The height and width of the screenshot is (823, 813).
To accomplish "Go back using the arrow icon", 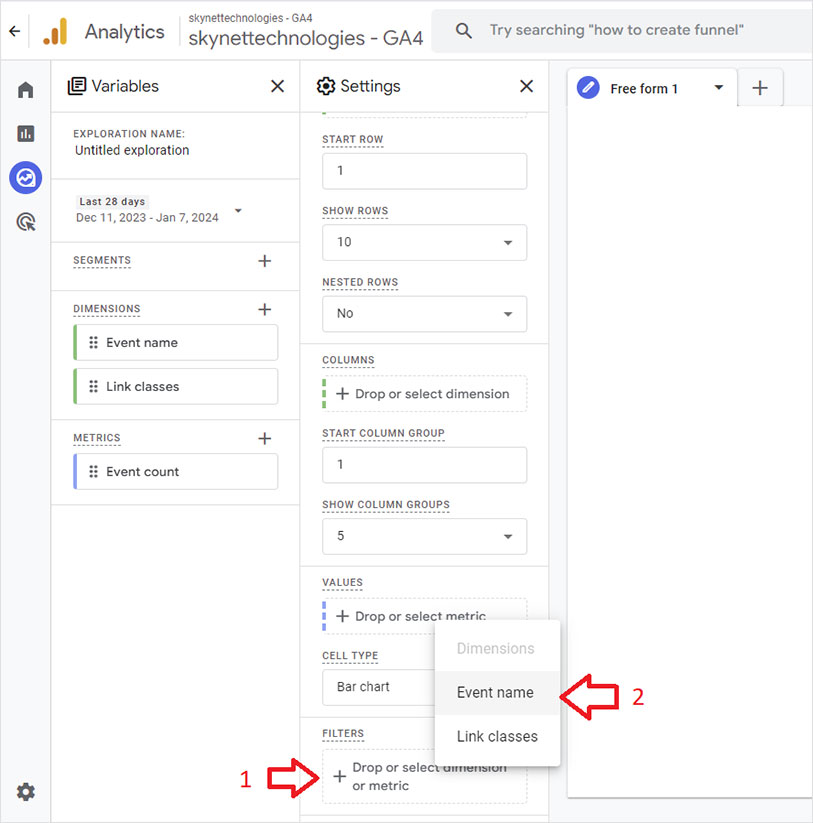I will pos(14,31).
